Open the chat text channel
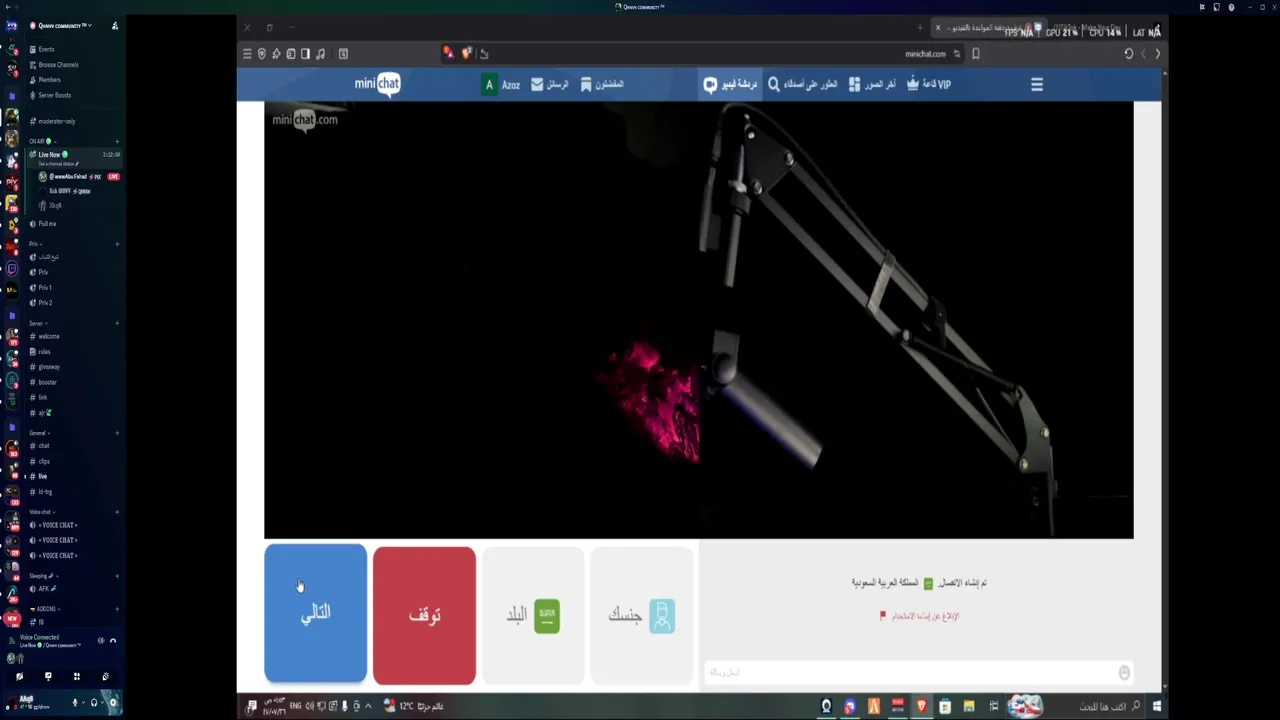The height and width of the screenshot is (720, 1280). (x=43, y=446)
